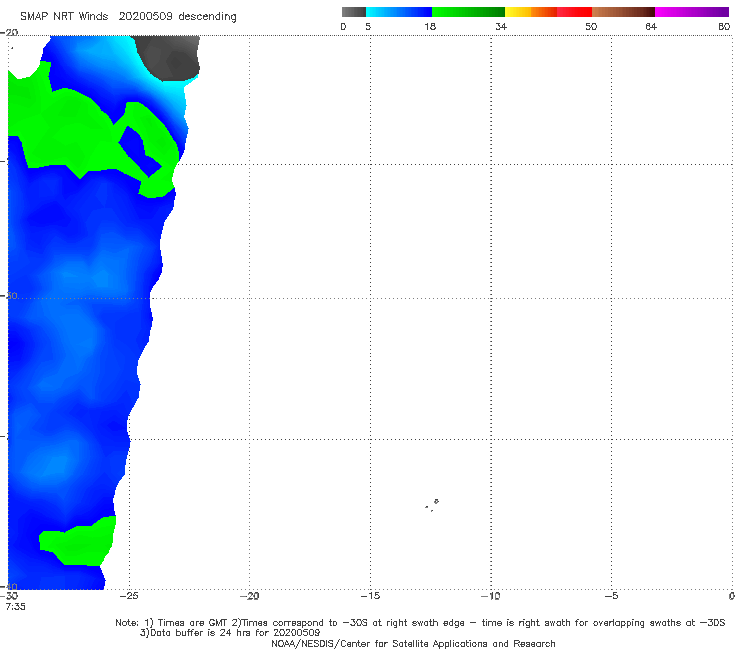
Task: Click the green segment of the color bar
Action: coord(468,12)
